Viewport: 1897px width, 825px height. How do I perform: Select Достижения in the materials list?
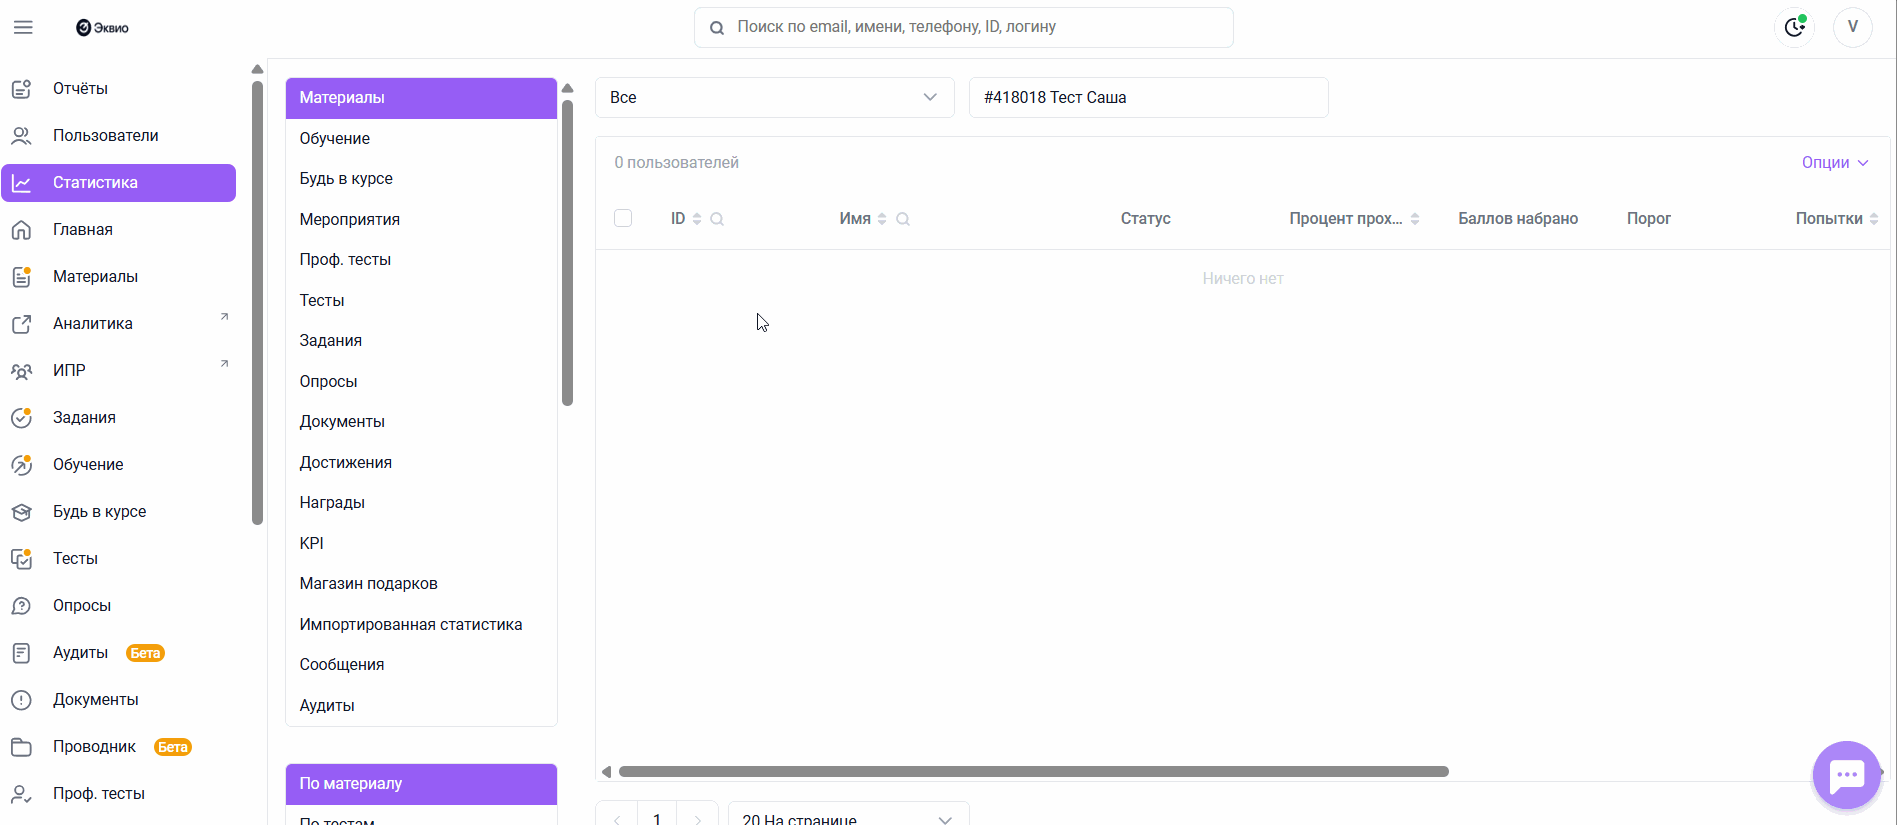click(421, 463)
